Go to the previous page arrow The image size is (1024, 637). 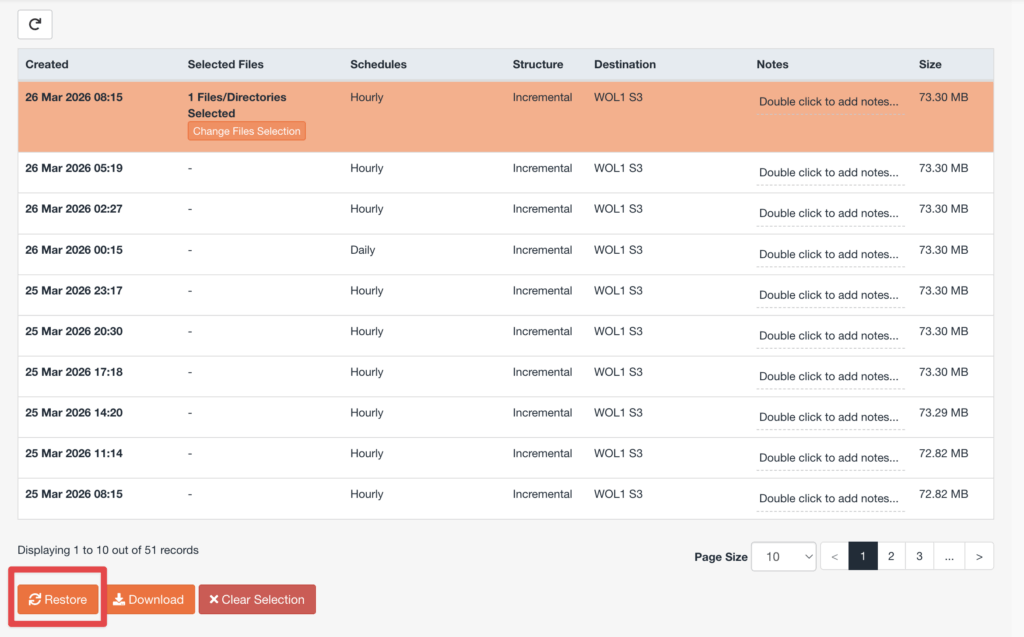[834, 557]
